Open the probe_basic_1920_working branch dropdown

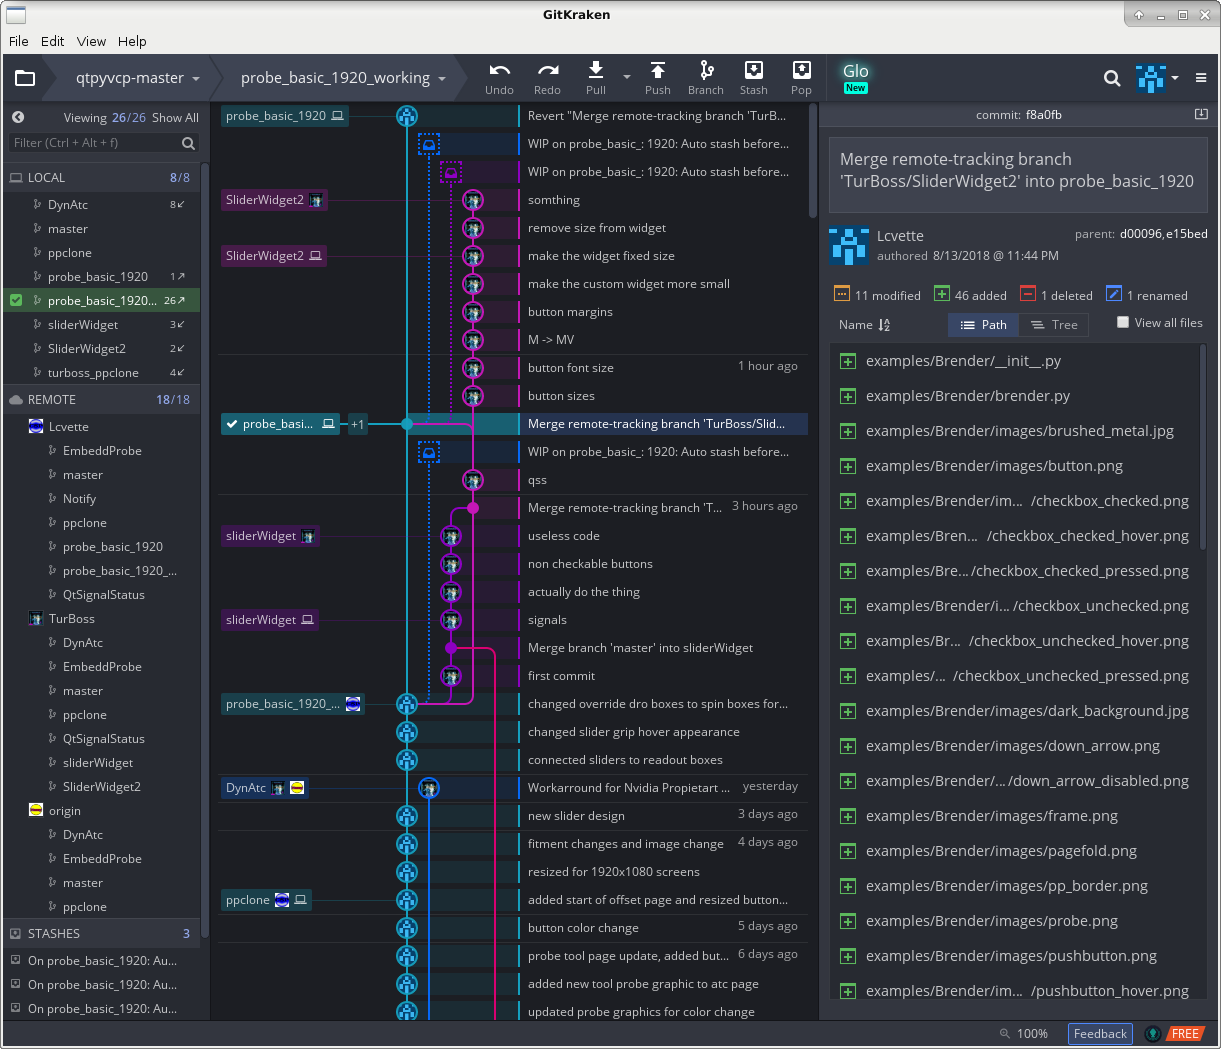click(x=343, y=78)
